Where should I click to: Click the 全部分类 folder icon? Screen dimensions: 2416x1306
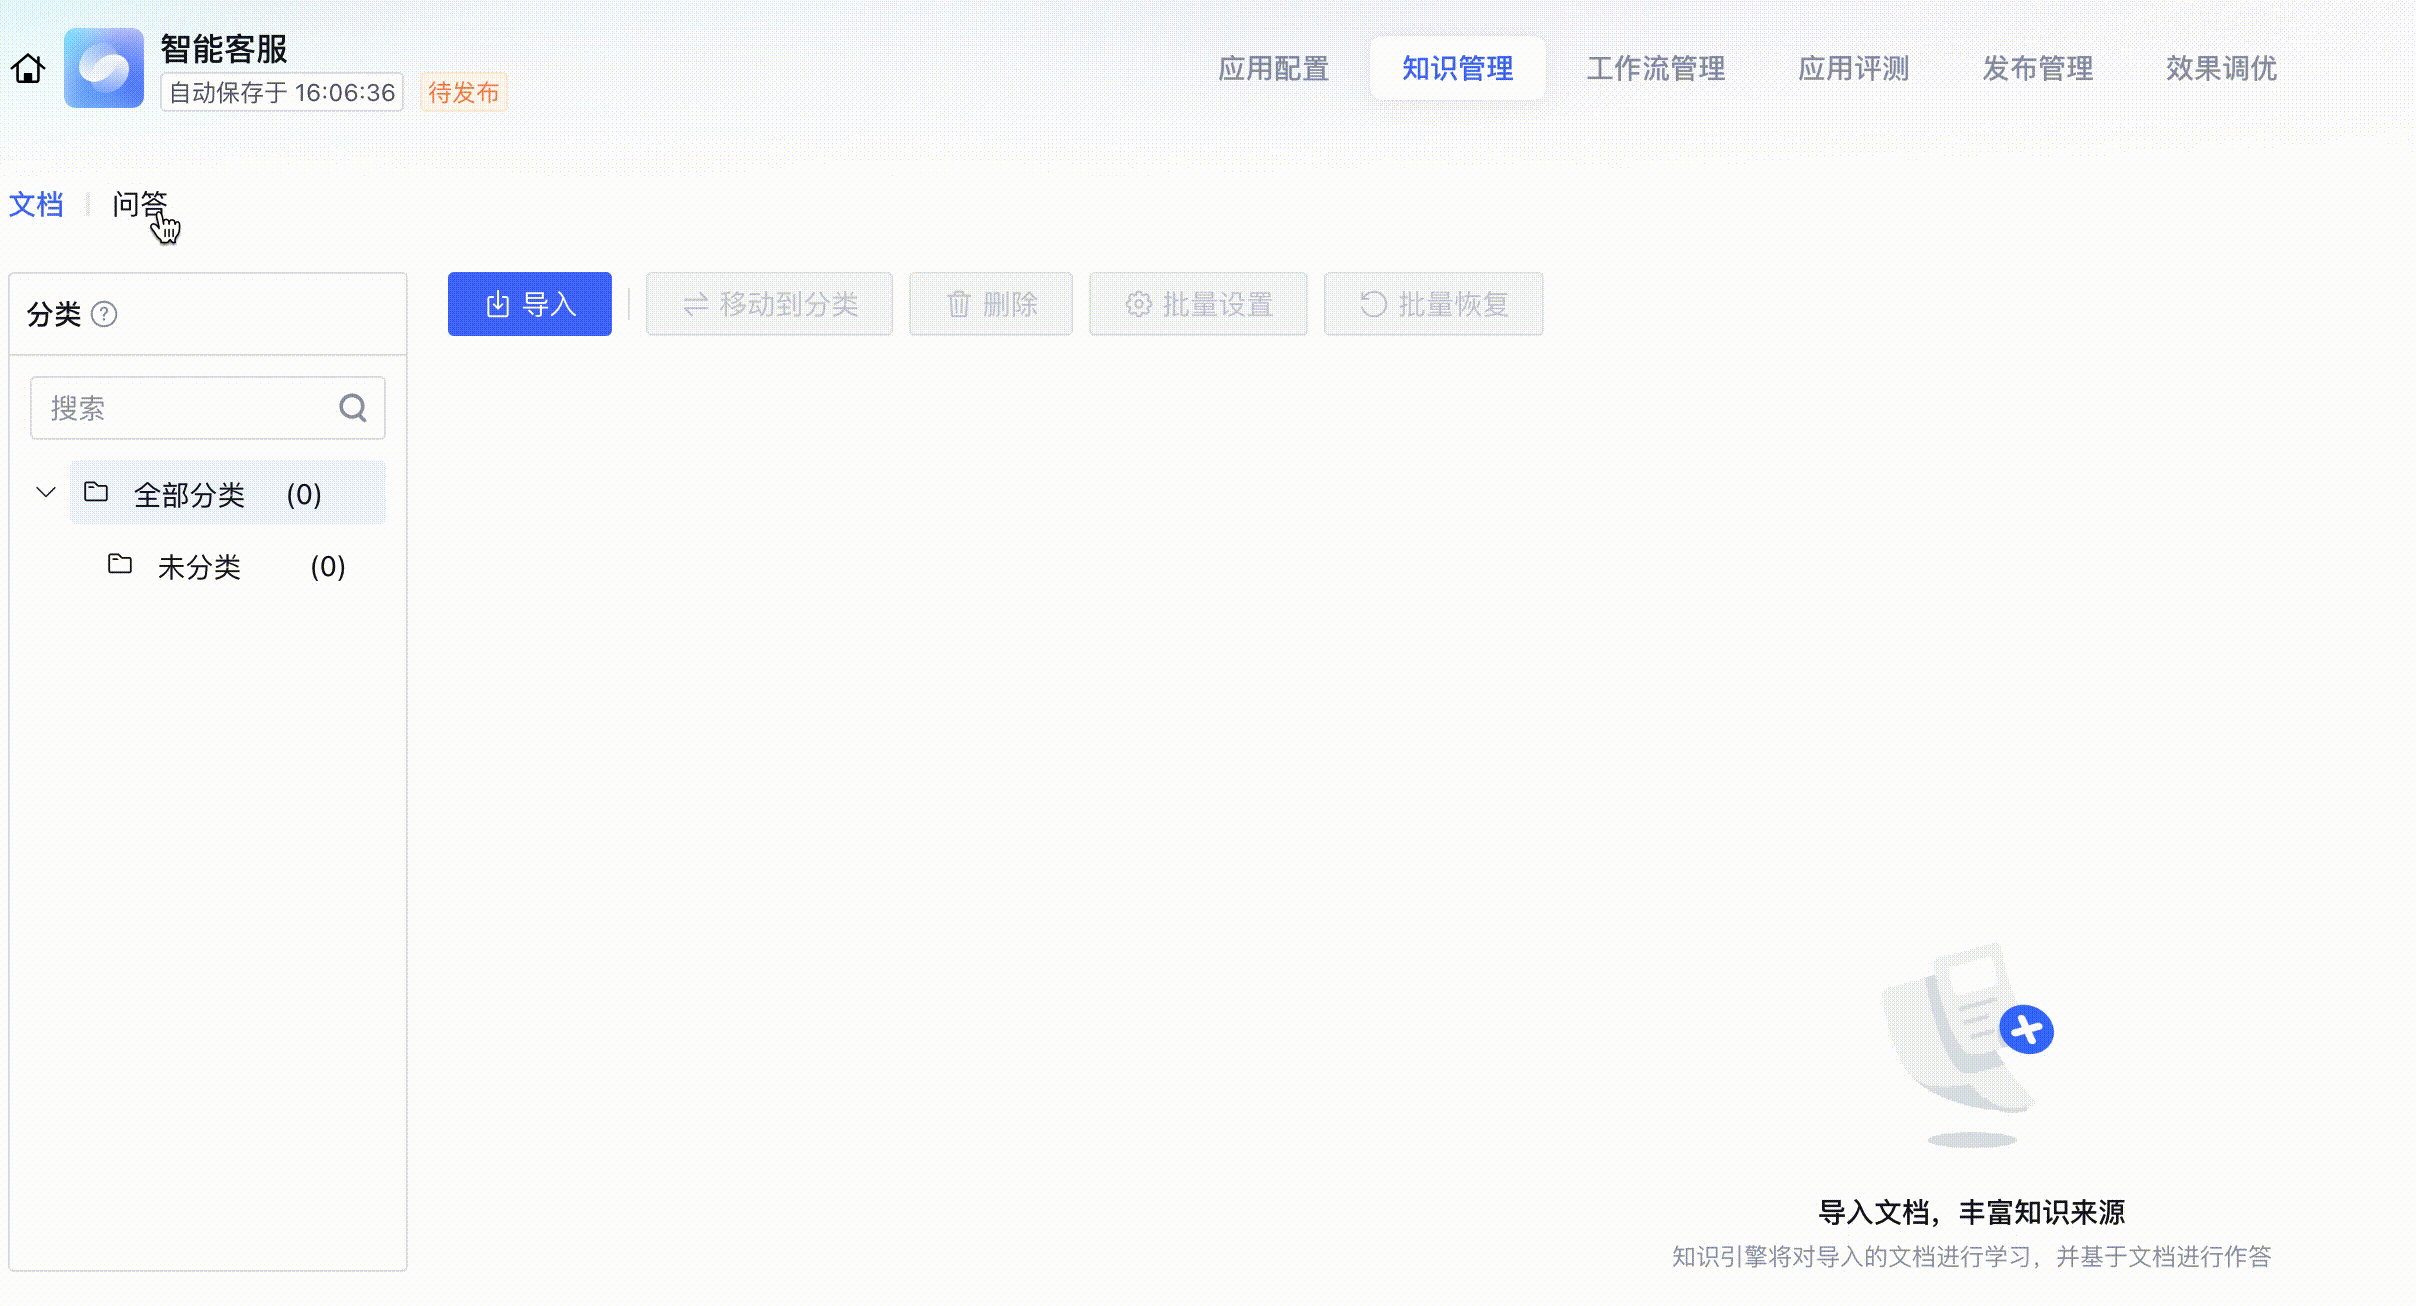point(96,492)
